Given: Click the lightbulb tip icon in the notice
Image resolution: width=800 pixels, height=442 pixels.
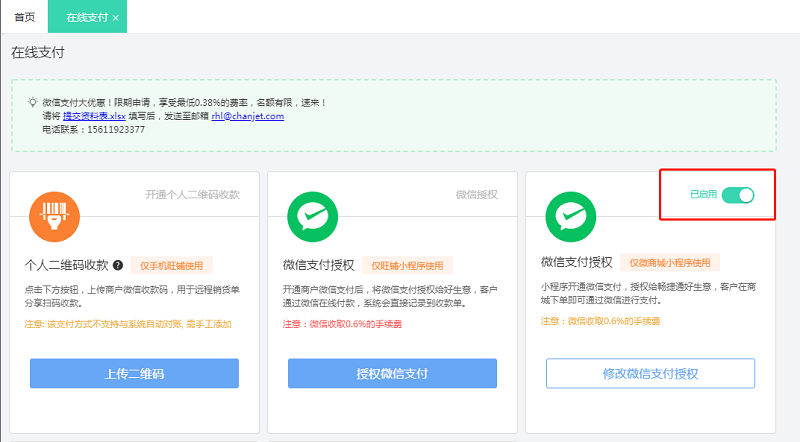Looking at the screenshot, I should [x=33, y=102].
